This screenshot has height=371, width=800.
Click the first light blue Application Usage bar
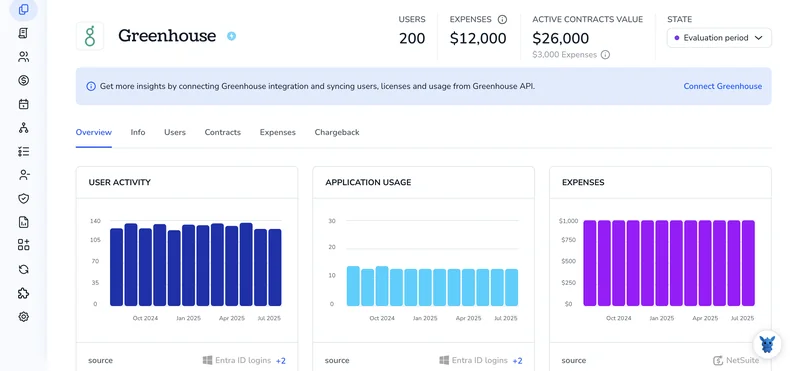353,286
